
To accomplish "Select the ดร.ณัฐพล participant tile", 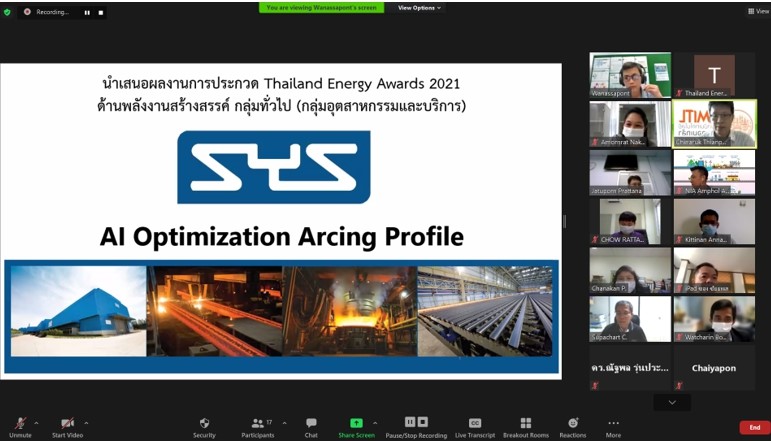I will click(630, 368).
